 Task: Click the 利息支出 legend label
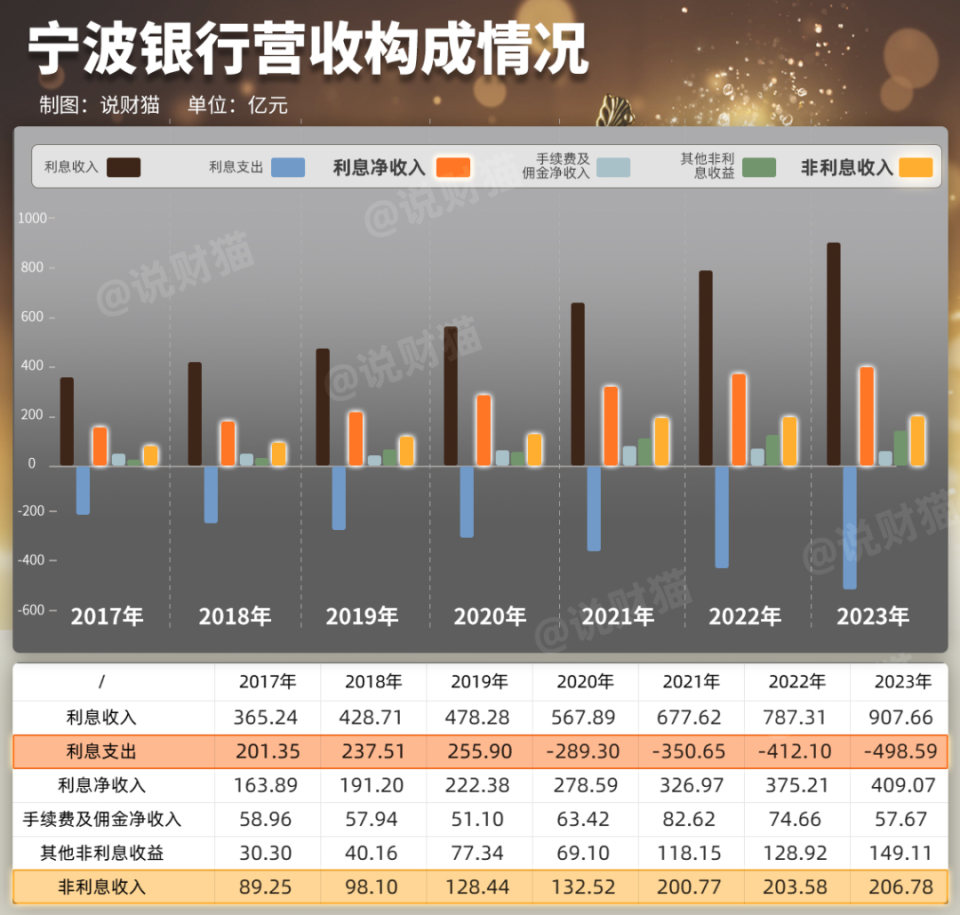click(236, 167)
